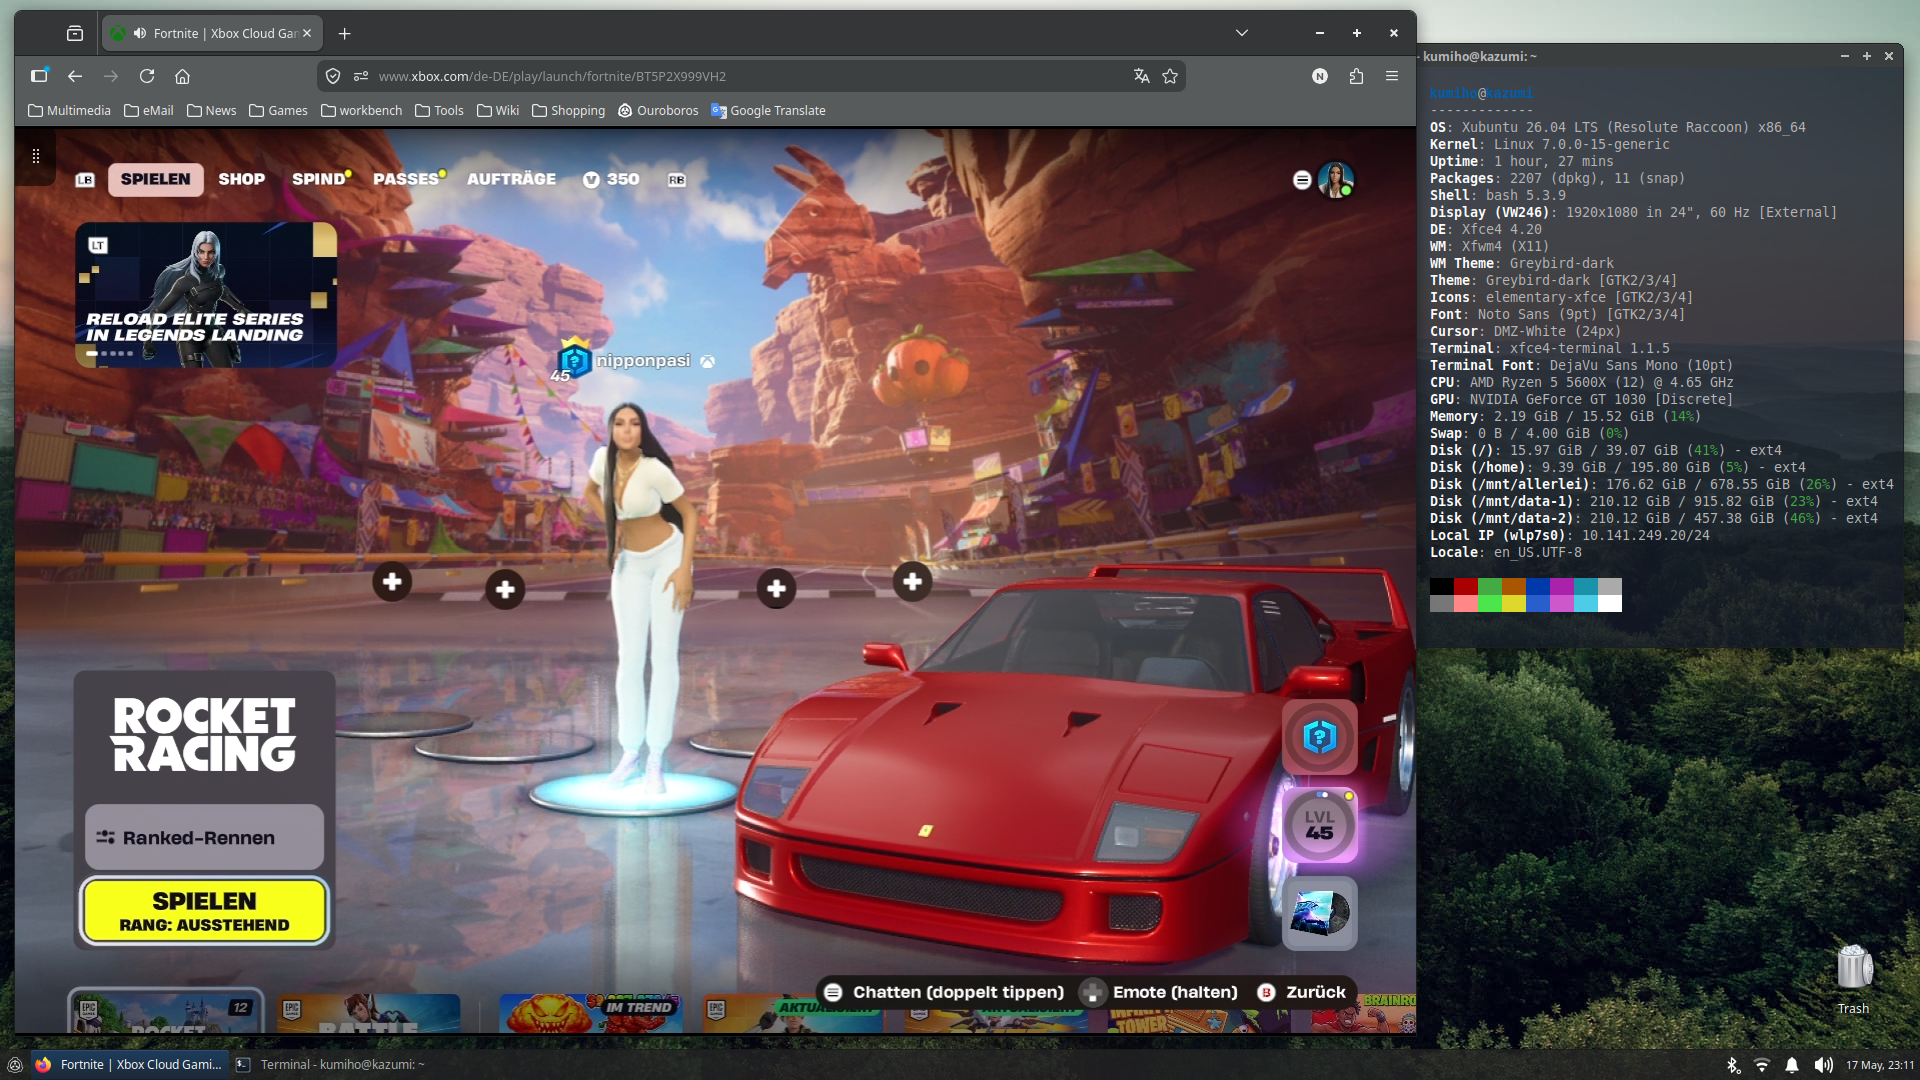Open Reload Elite Series news banner
Screen dimensions: 1920x1080
coord(206,294)
